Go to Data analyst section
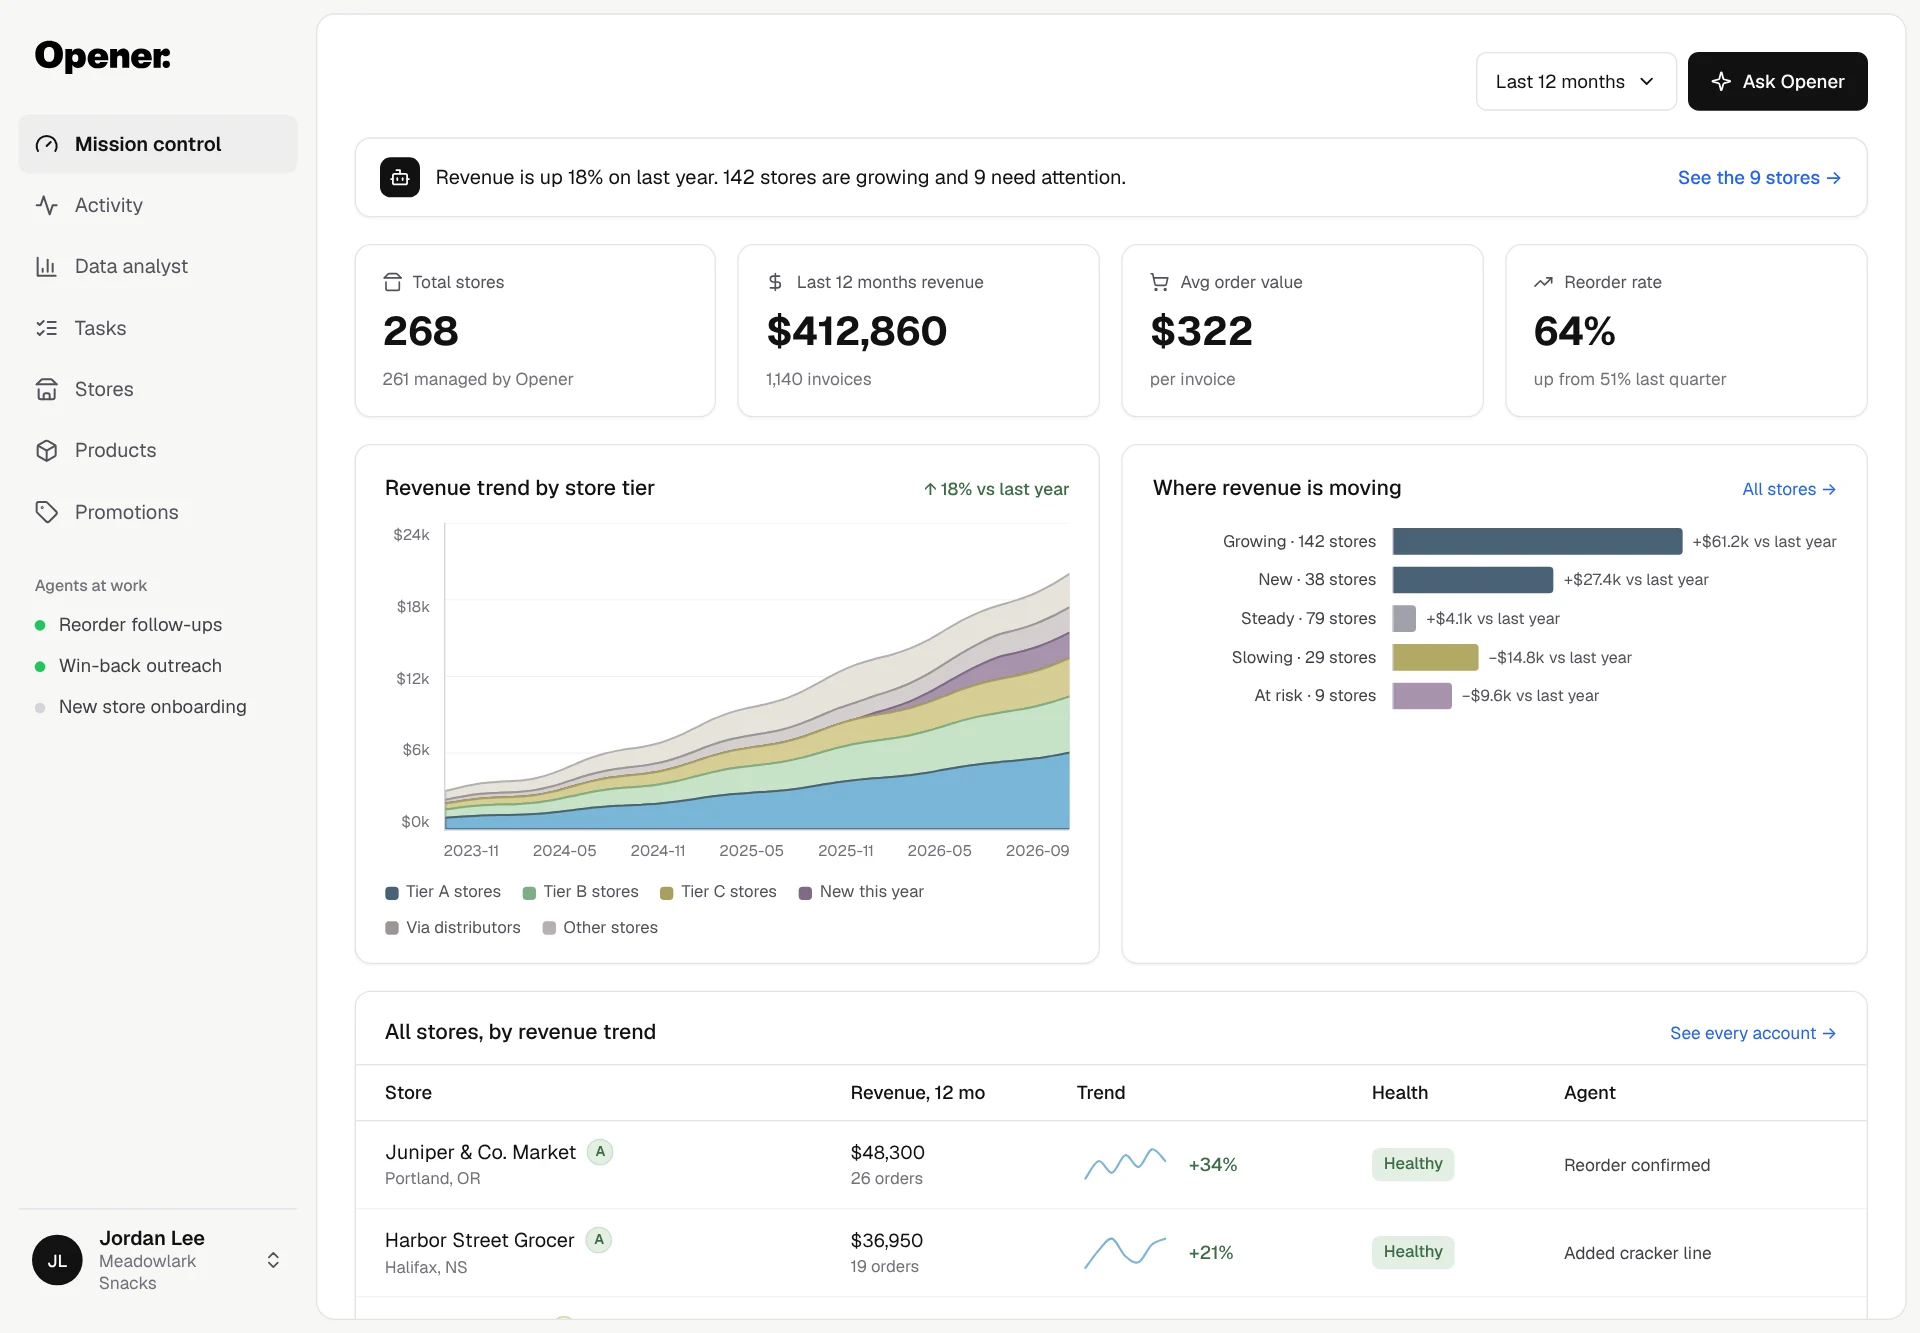1920x1333 pixels. click(158, 266)
